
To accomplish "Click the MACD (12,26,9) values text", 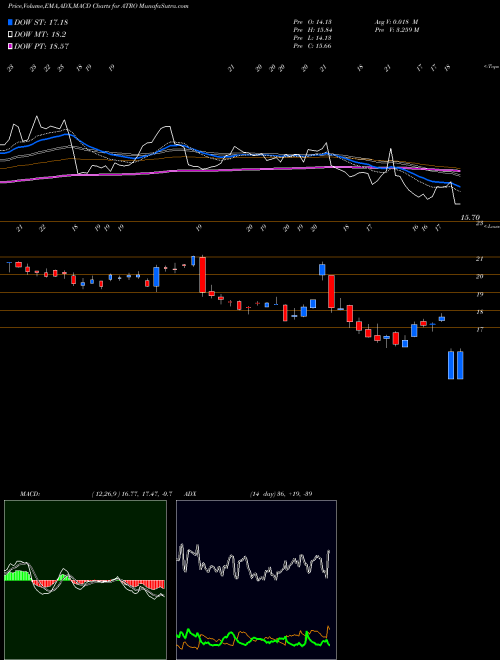I will click(132, 494).
